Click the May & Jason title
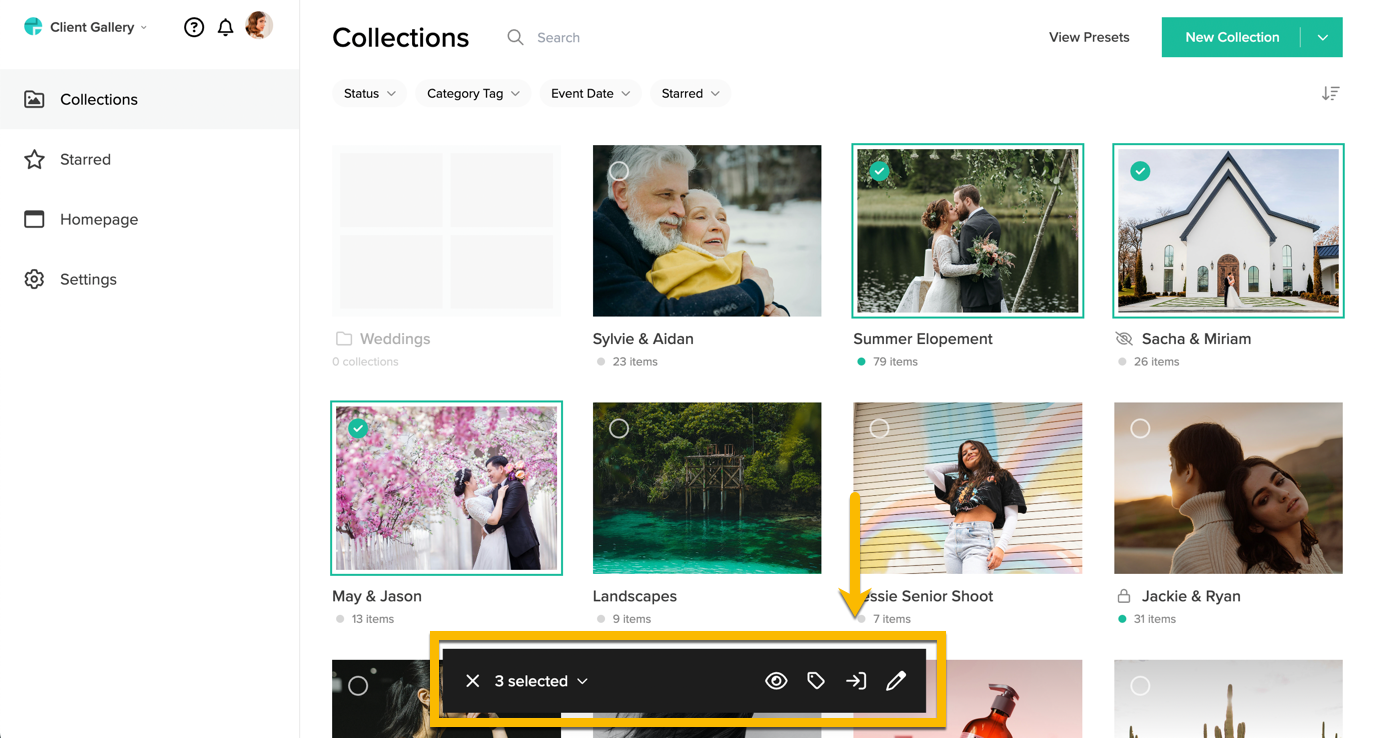The height and width of the screenshot is (738, 1375). (x=377, y=596)
